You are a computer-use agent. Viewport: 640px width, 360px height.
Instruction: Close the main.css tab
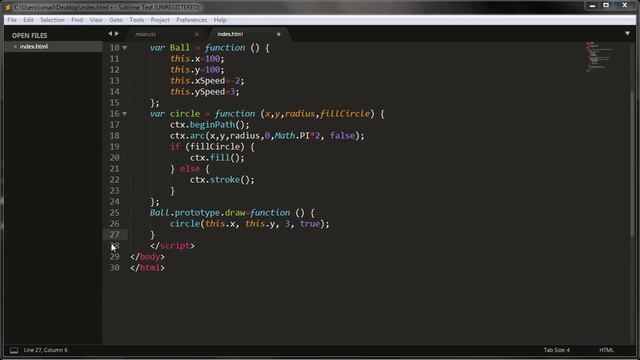click(197, 34)
